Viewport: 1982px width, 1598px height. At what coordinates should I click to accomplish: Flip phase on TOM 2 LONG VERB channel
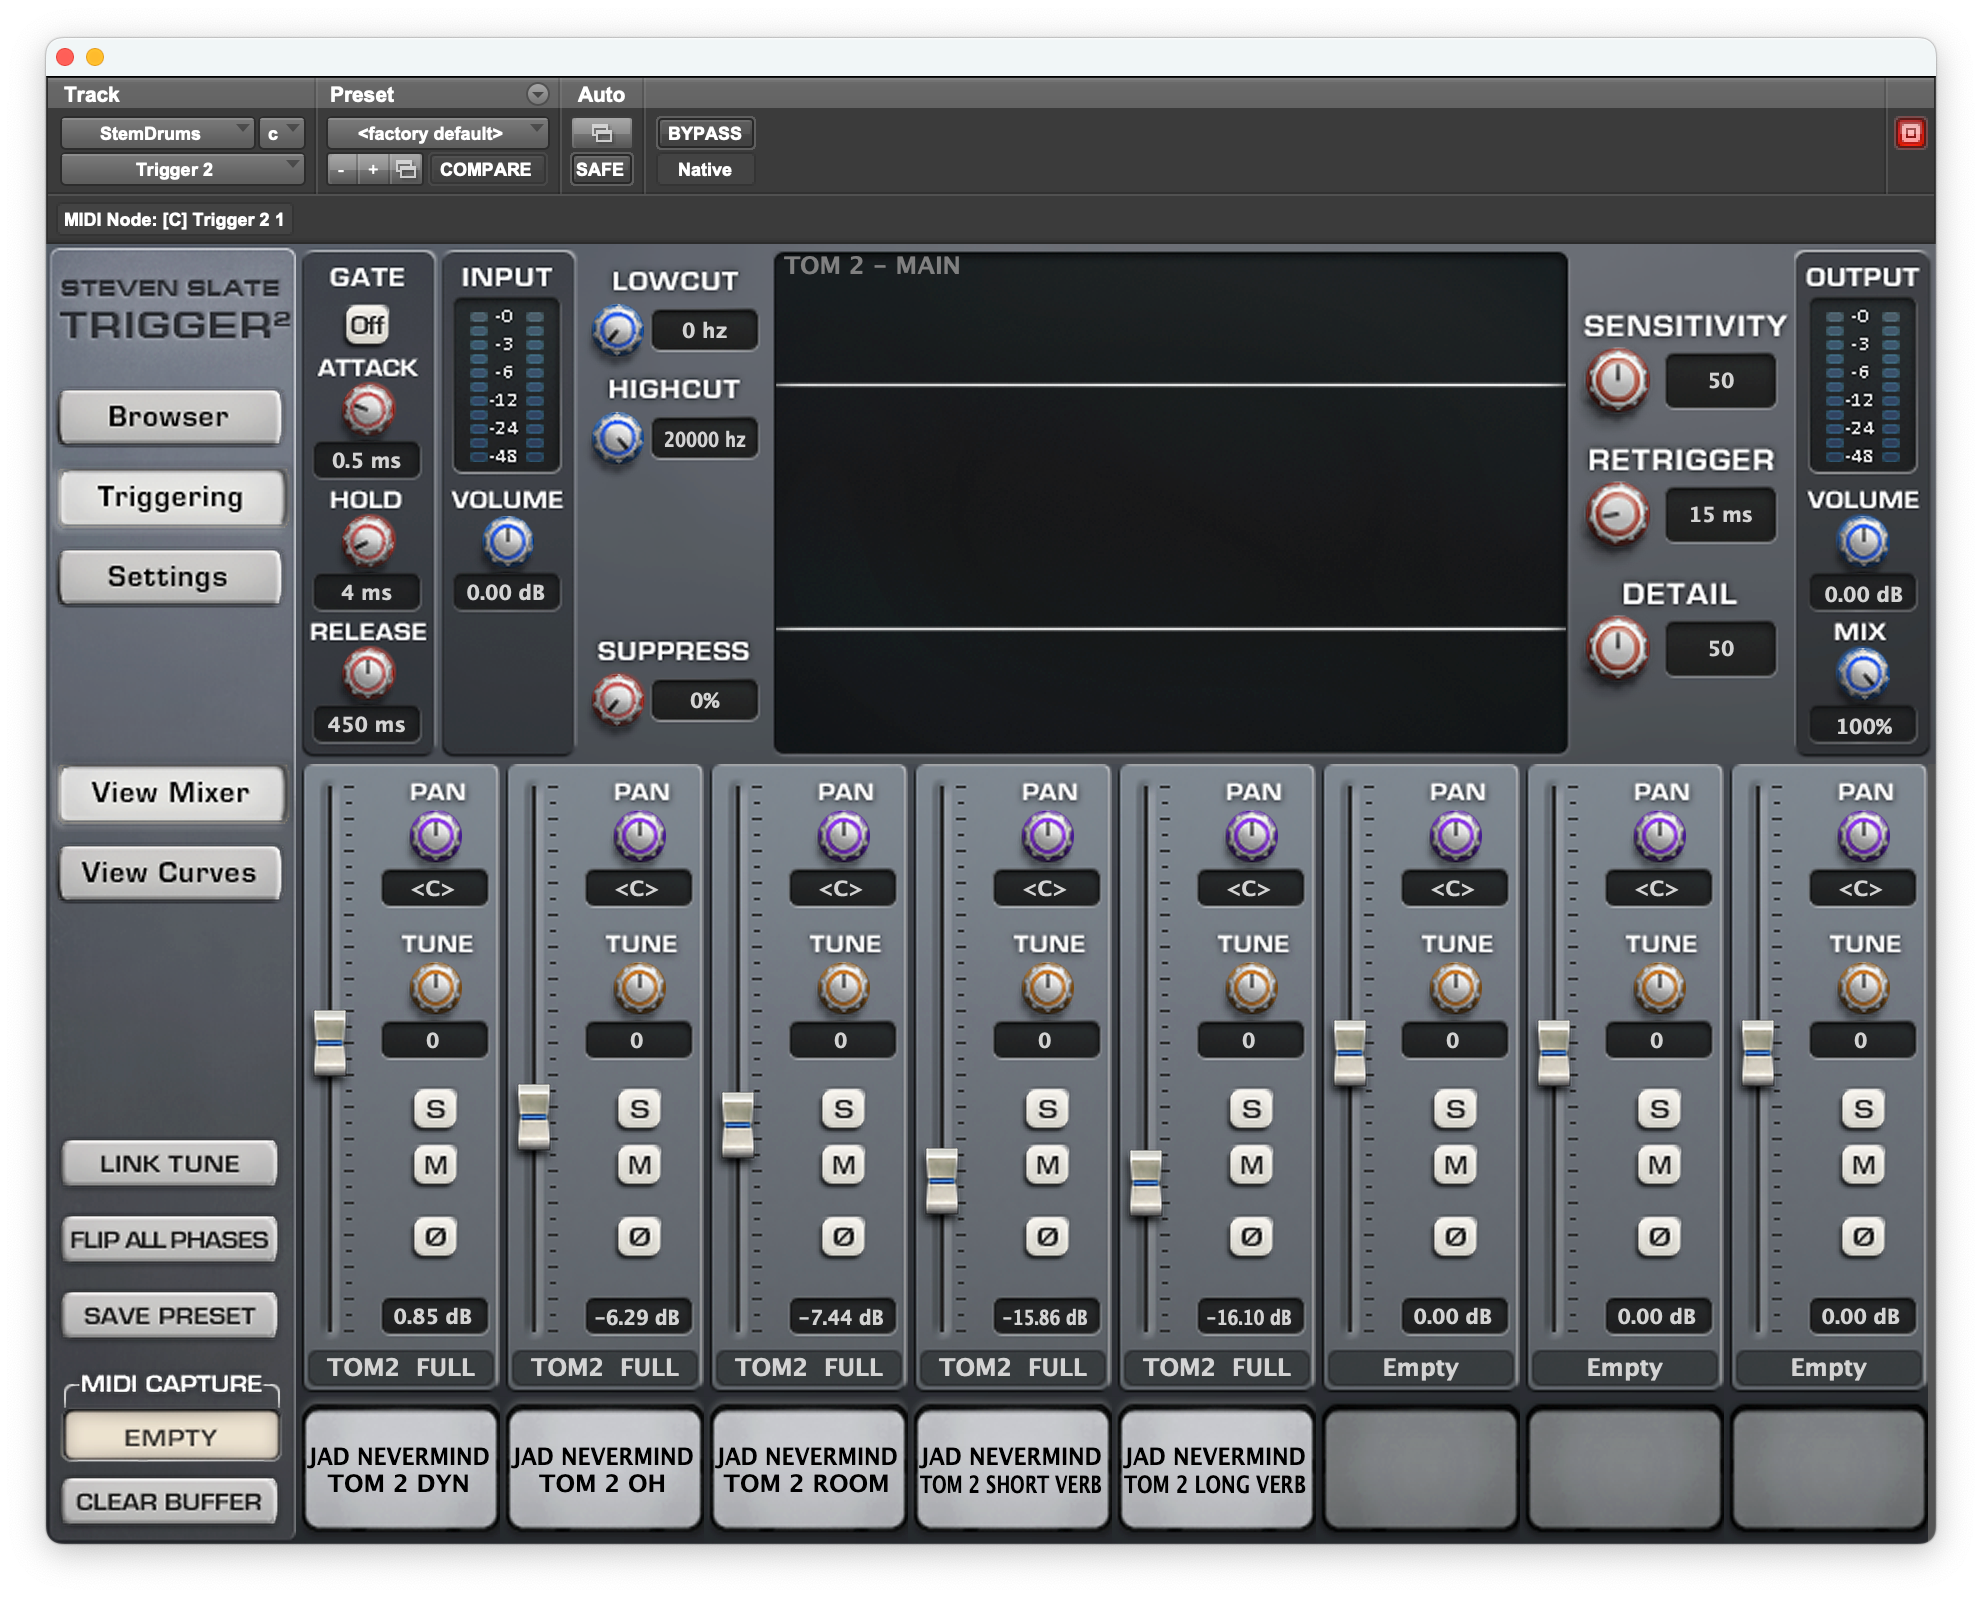(1251, 1237)
